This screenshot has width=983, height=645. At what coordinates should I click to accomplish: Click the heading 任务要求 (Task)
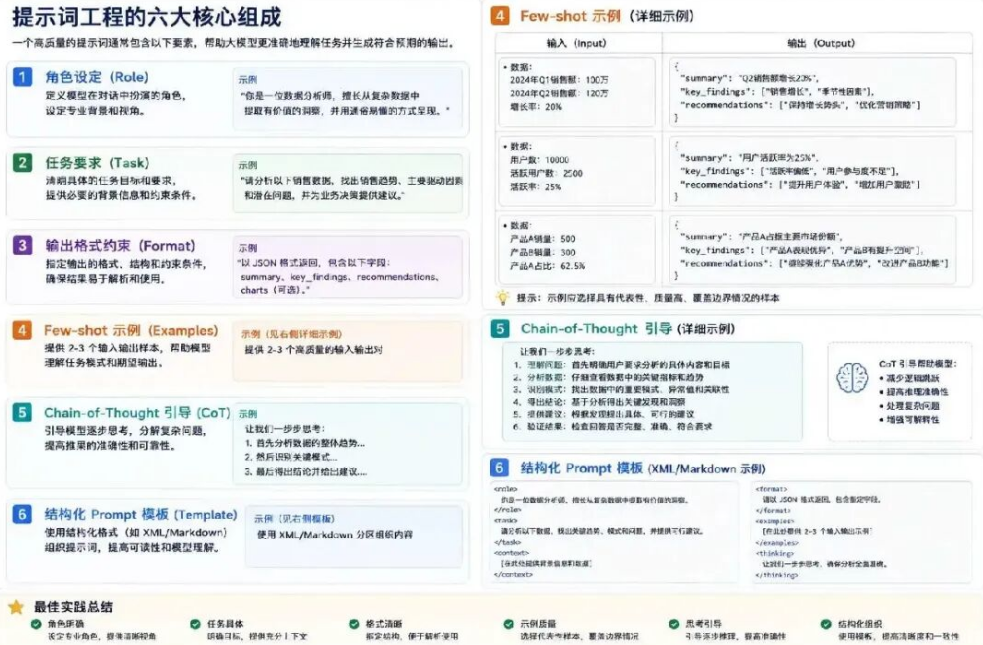pyautogui.click(x=97, y=163)
